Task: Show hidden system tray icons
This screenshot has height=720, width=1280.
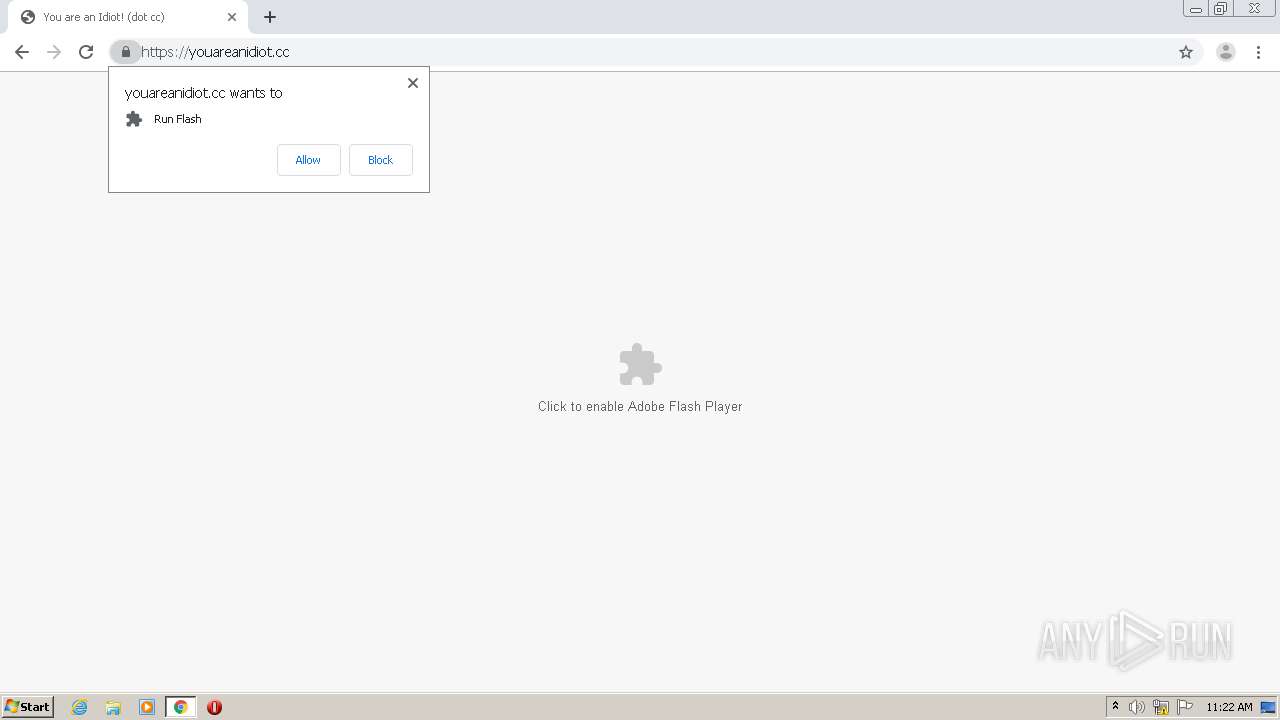Action: (1116, 707)
